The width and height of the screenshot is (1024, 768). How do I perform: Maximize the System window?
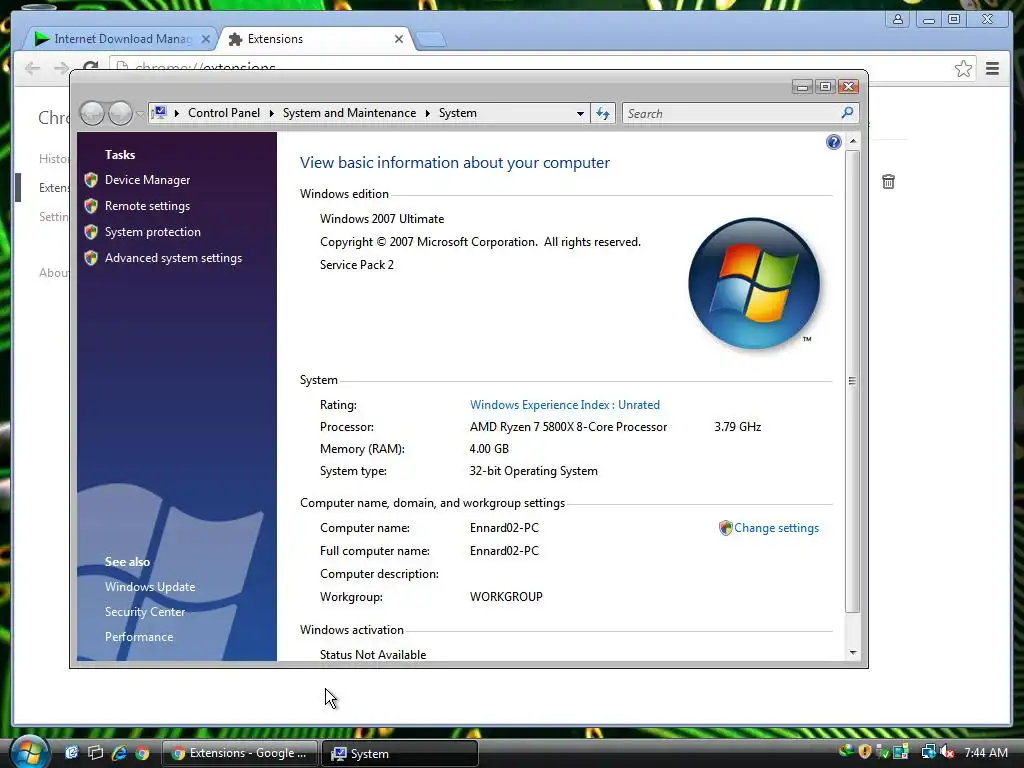click(x=825, y=86)
